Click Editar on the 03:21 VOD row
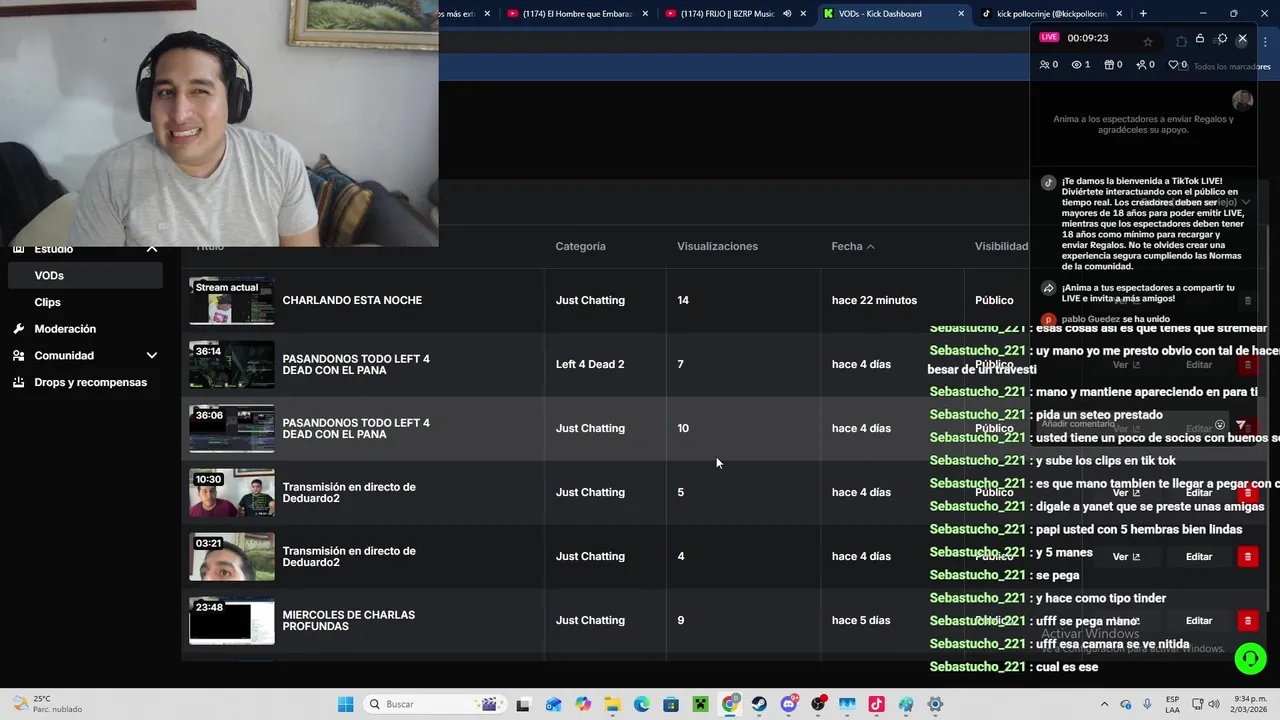 pos(1198,556)
